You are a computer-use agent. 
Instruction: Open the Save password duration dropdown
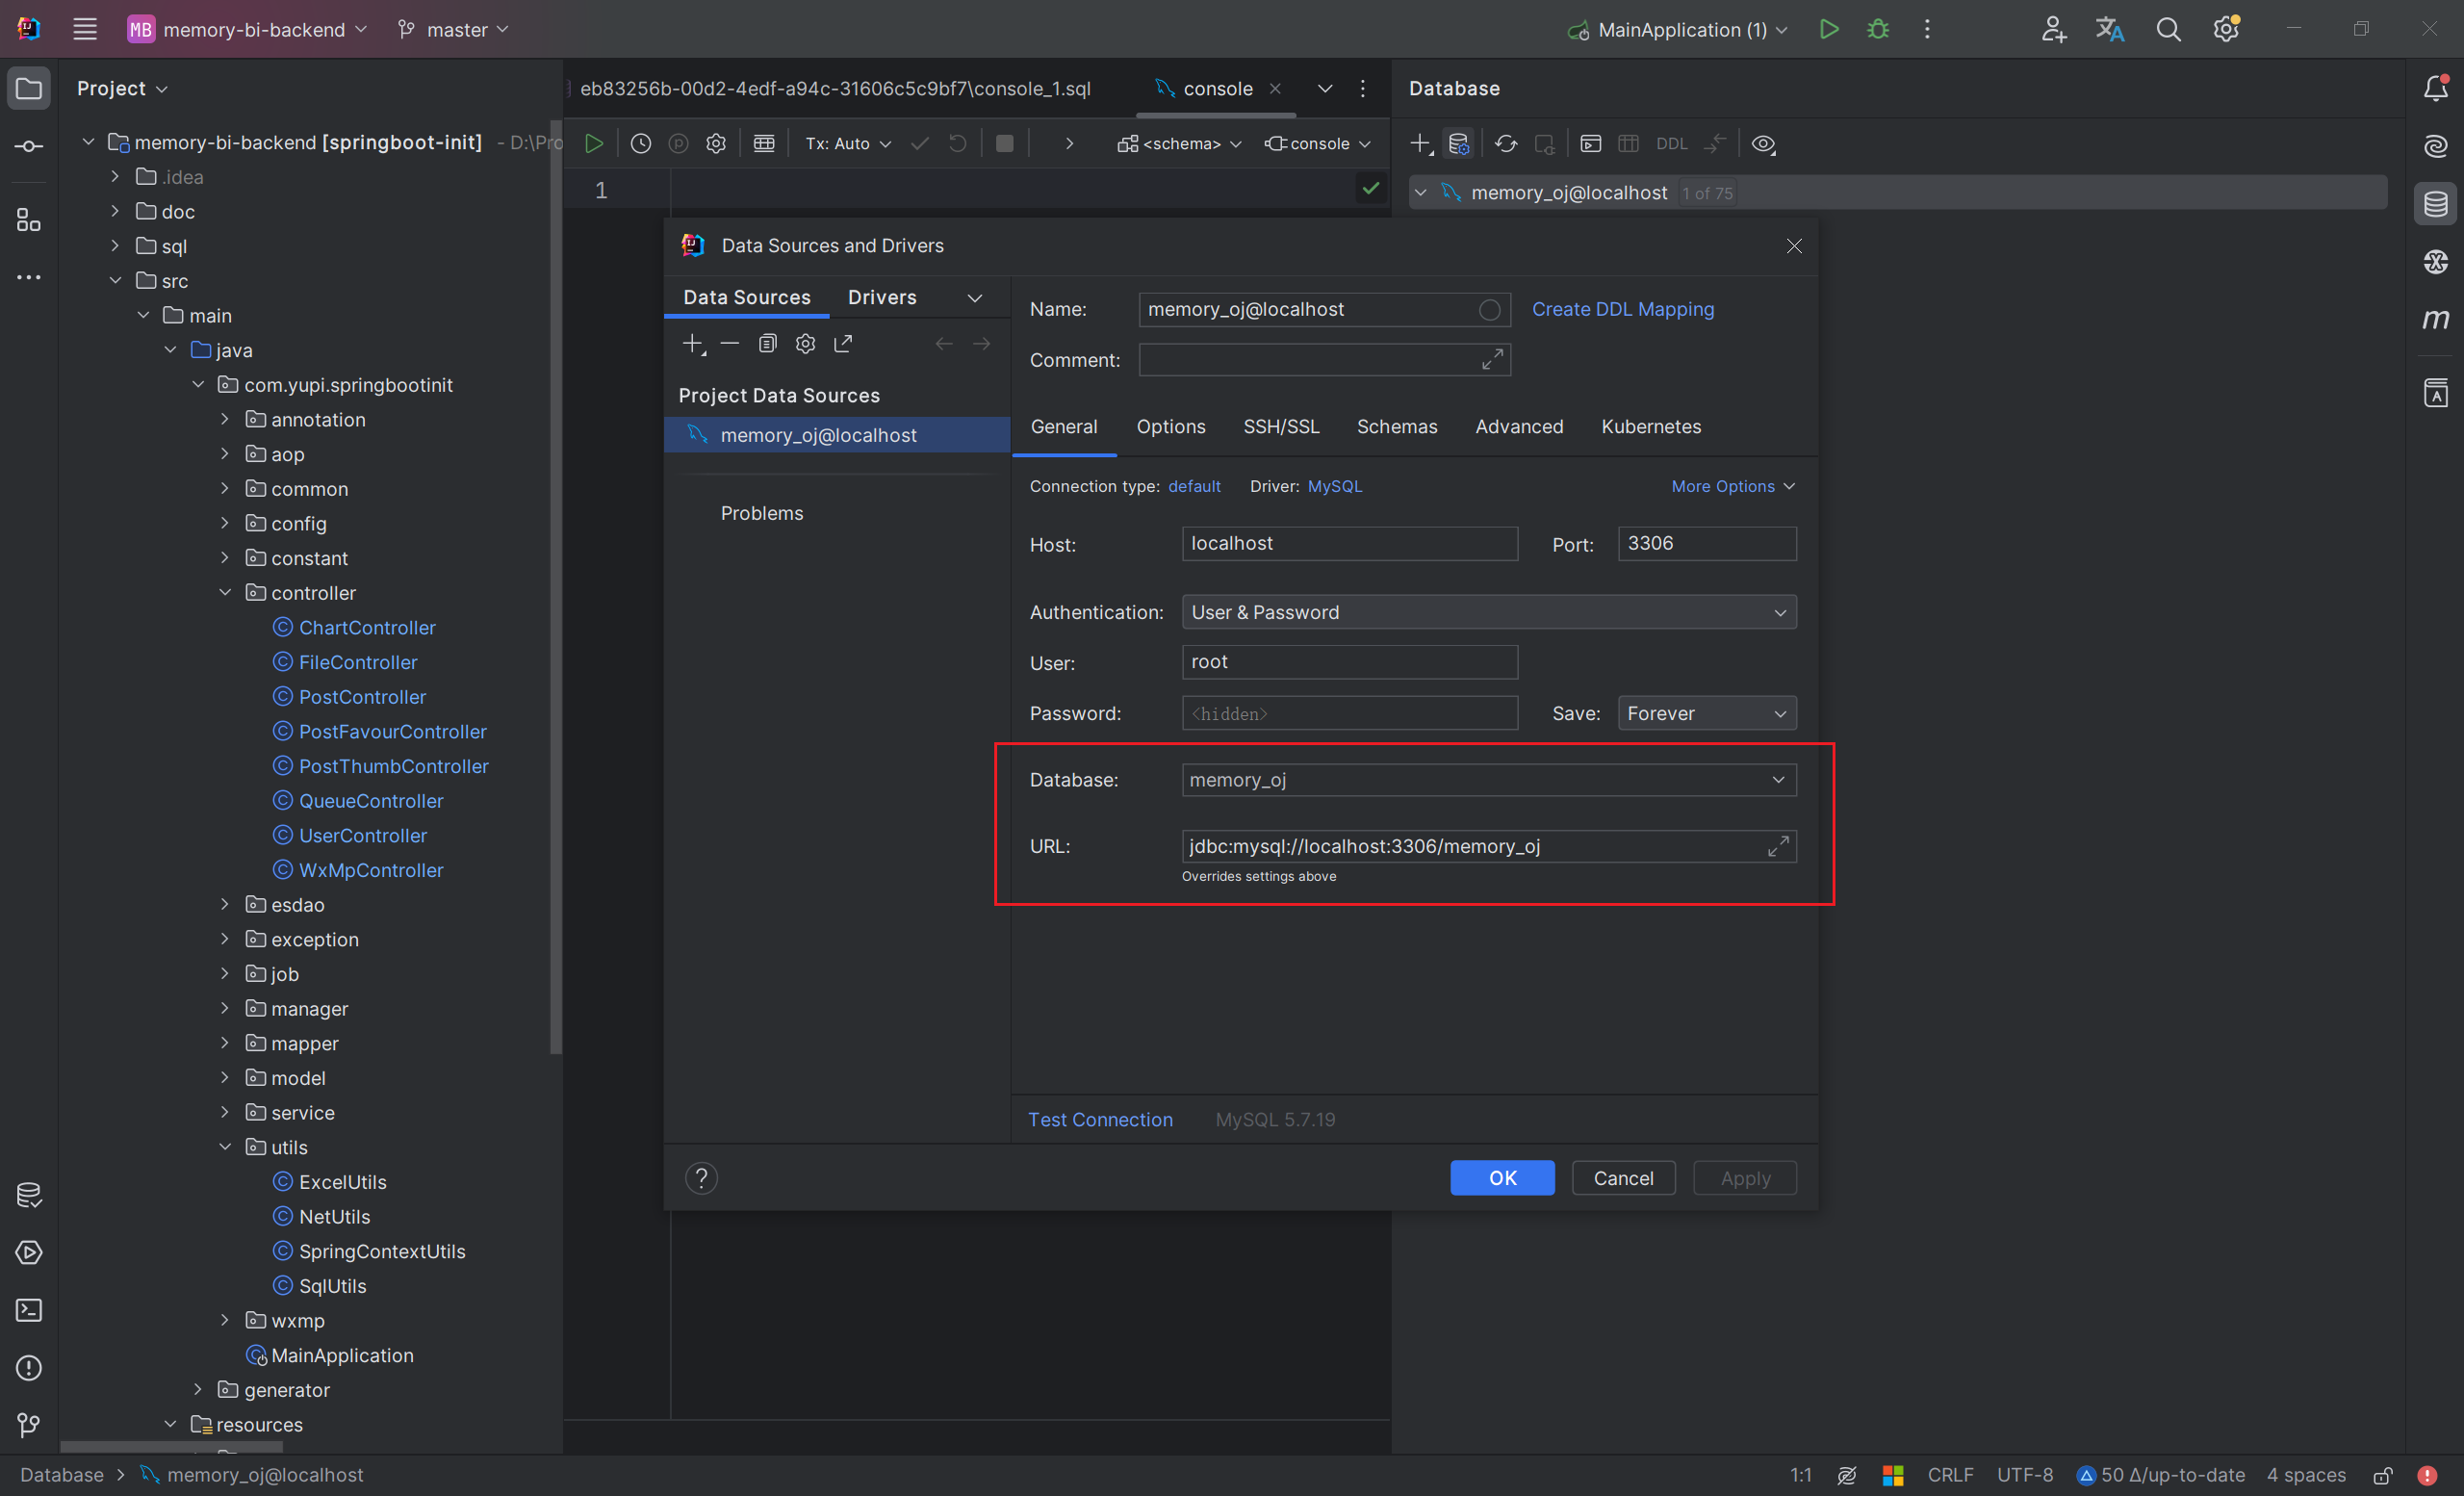click(1704, 711)
